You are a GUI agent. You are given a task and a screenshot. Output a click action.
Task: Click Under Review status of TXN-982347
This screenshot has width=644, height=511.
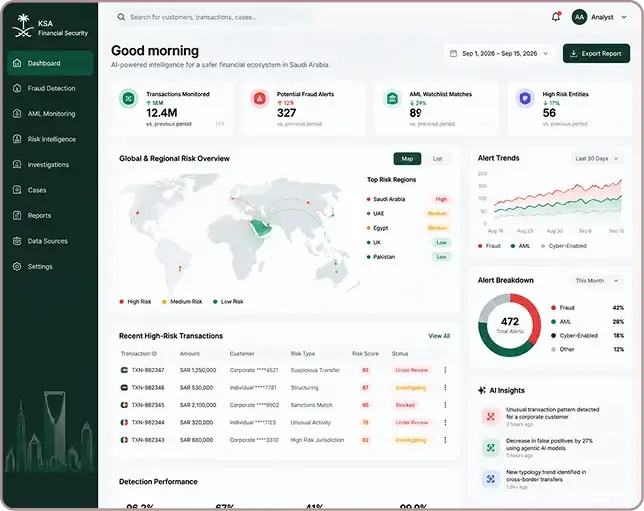412,370
